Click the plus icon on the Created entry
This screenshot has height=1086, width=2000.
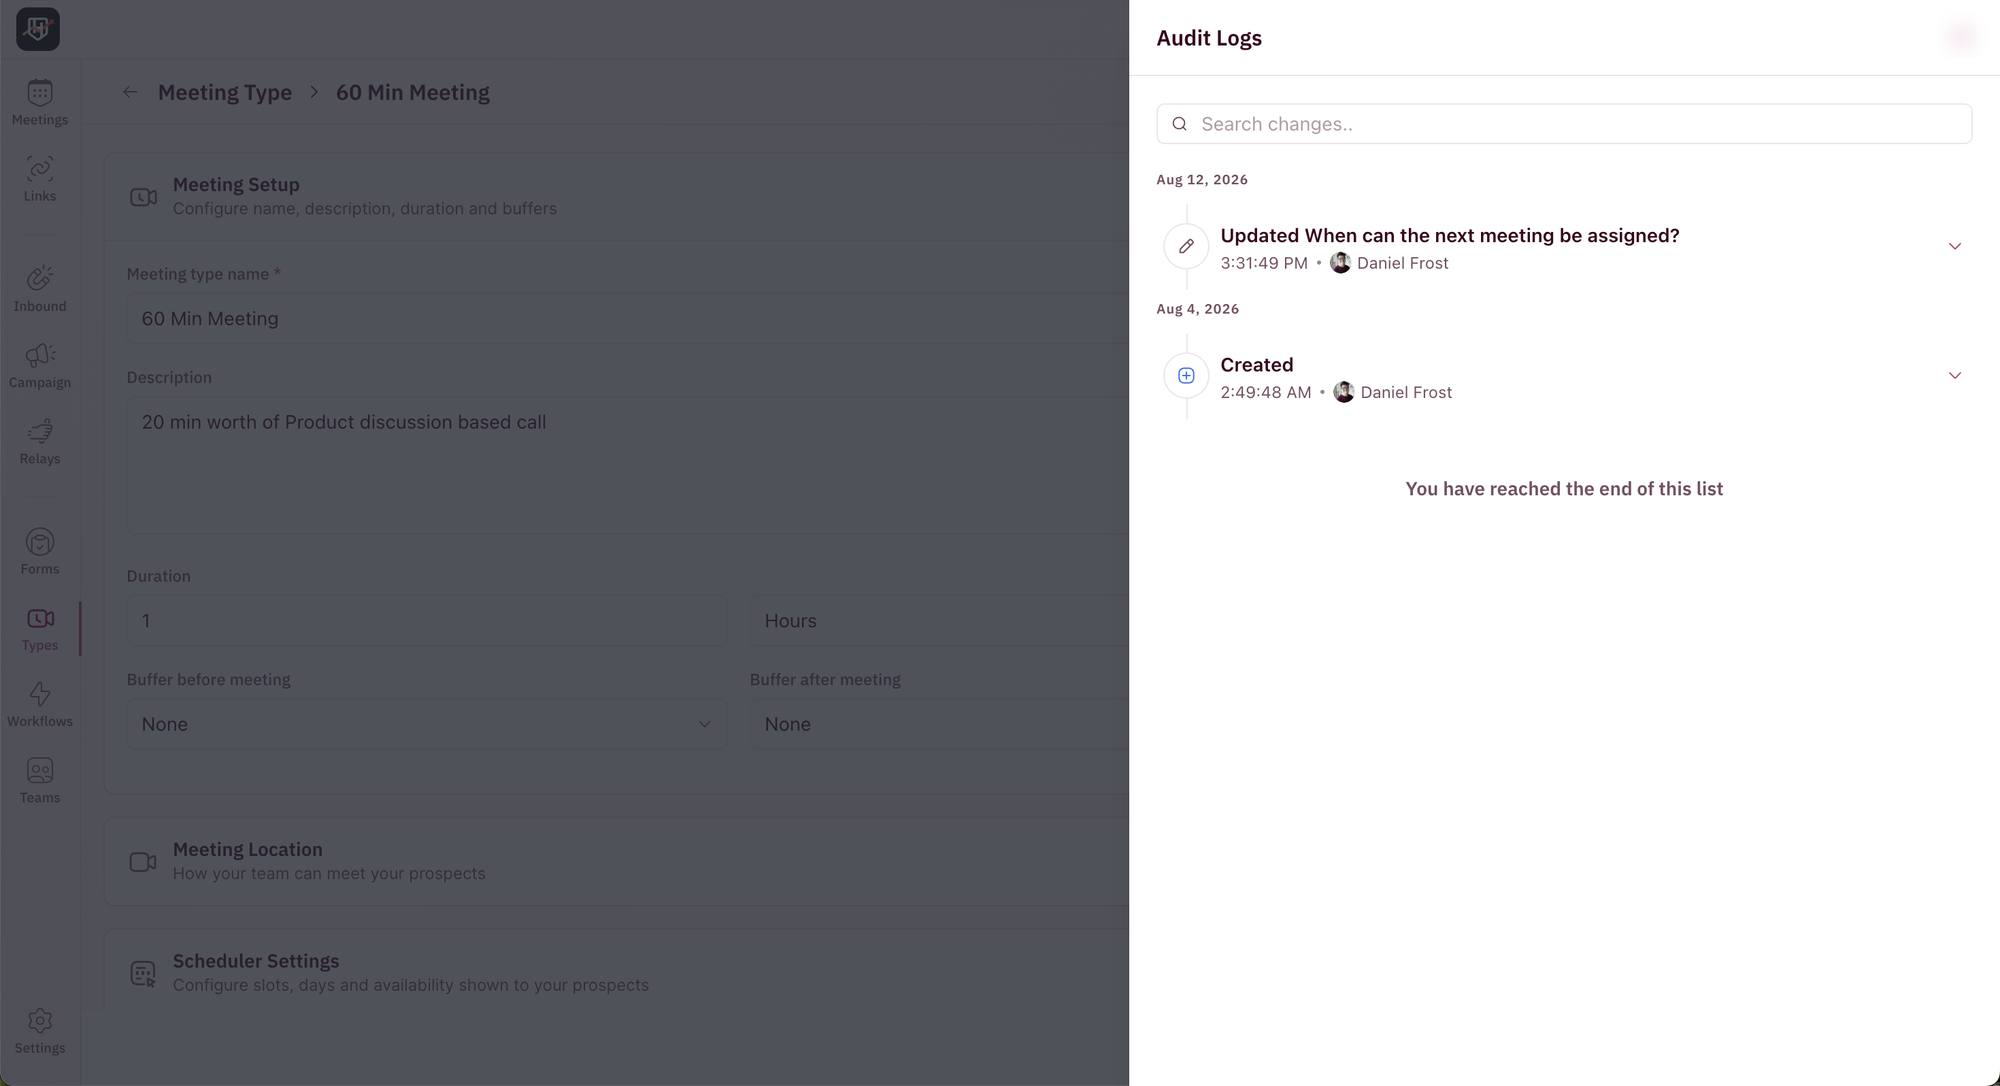(x=1186, y=376)
